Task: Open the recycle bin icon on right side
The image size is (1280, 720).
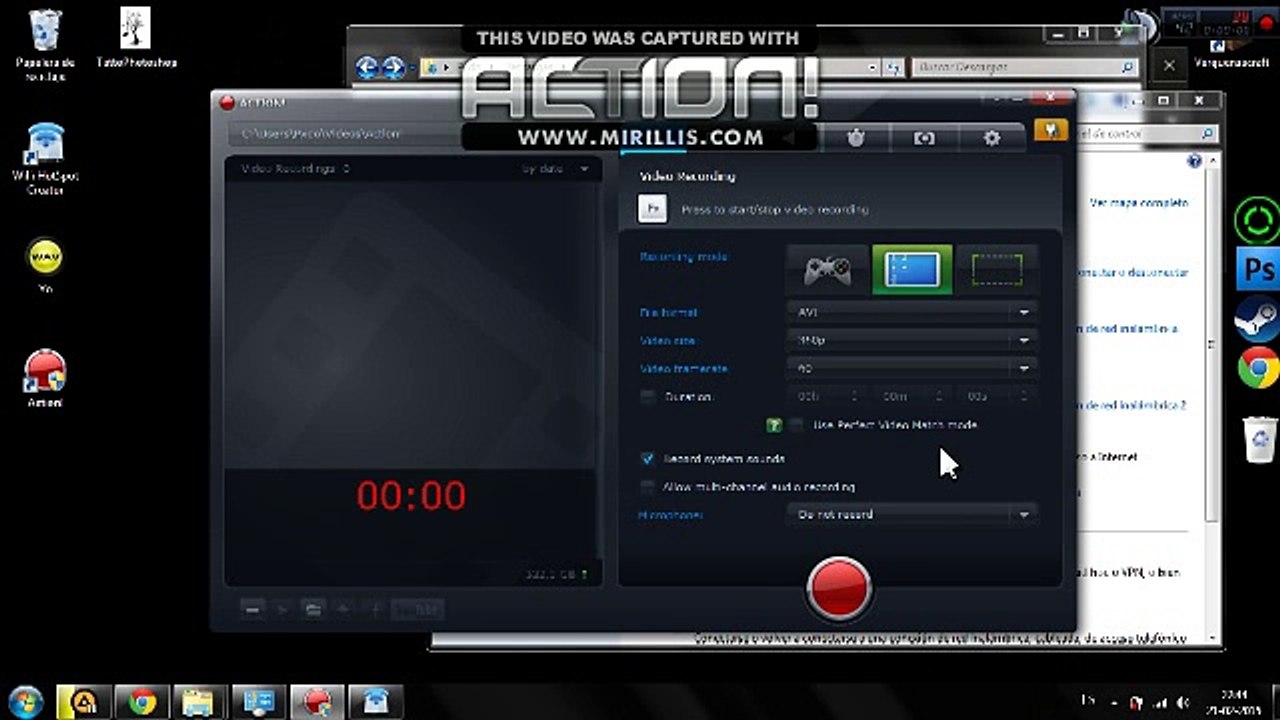Action: click(1259, 438)
